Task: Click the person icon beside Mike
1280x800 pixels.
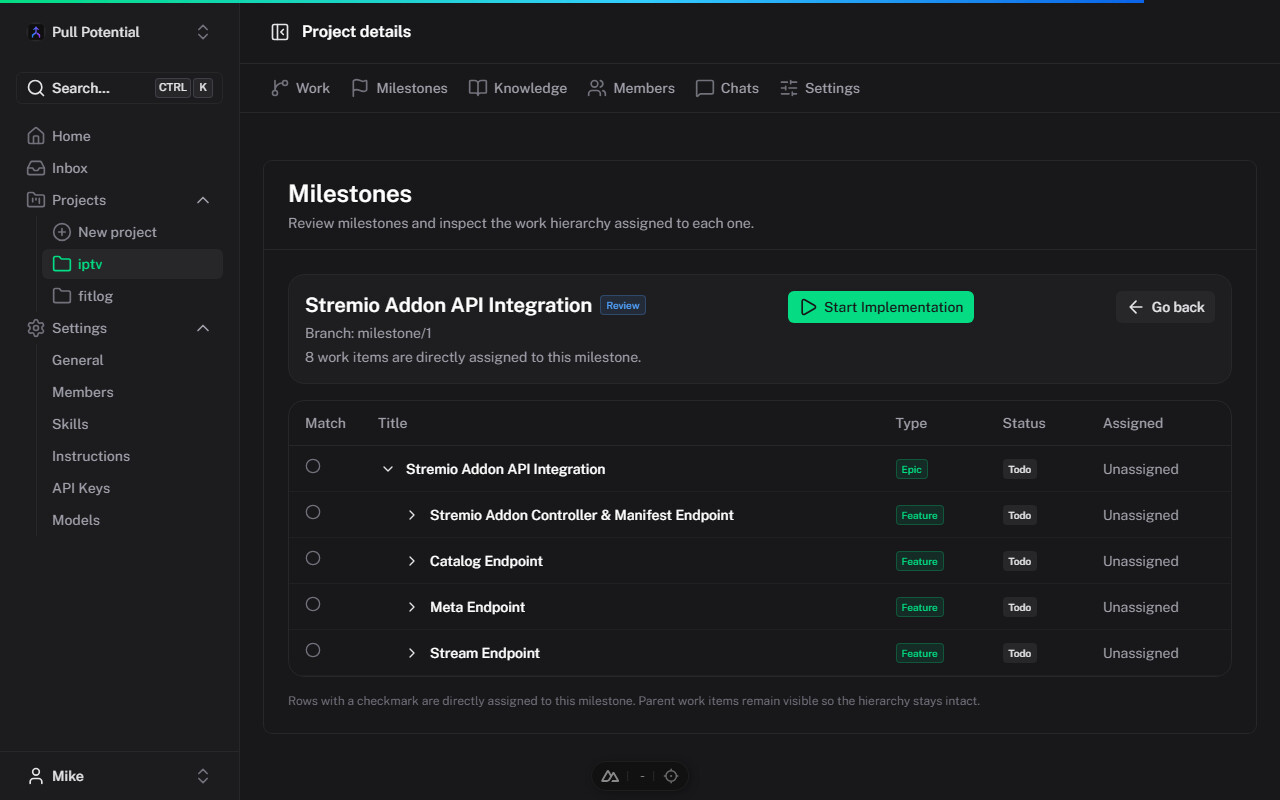Action: (36, 776)
